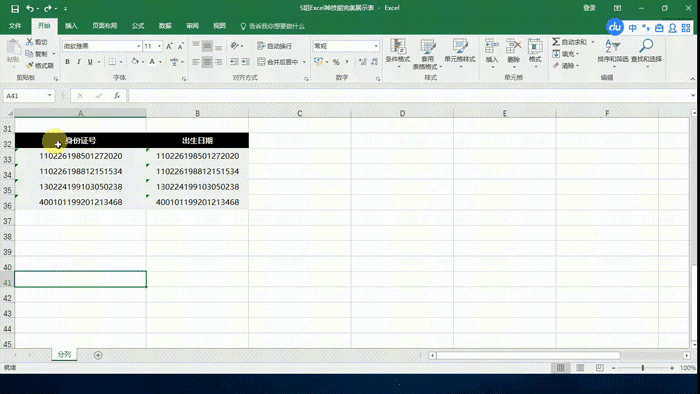Image resolution: width=700 pixels, height=394 pixels.
Task: Toggle center horizontal alignment
Action: (207, 62)
